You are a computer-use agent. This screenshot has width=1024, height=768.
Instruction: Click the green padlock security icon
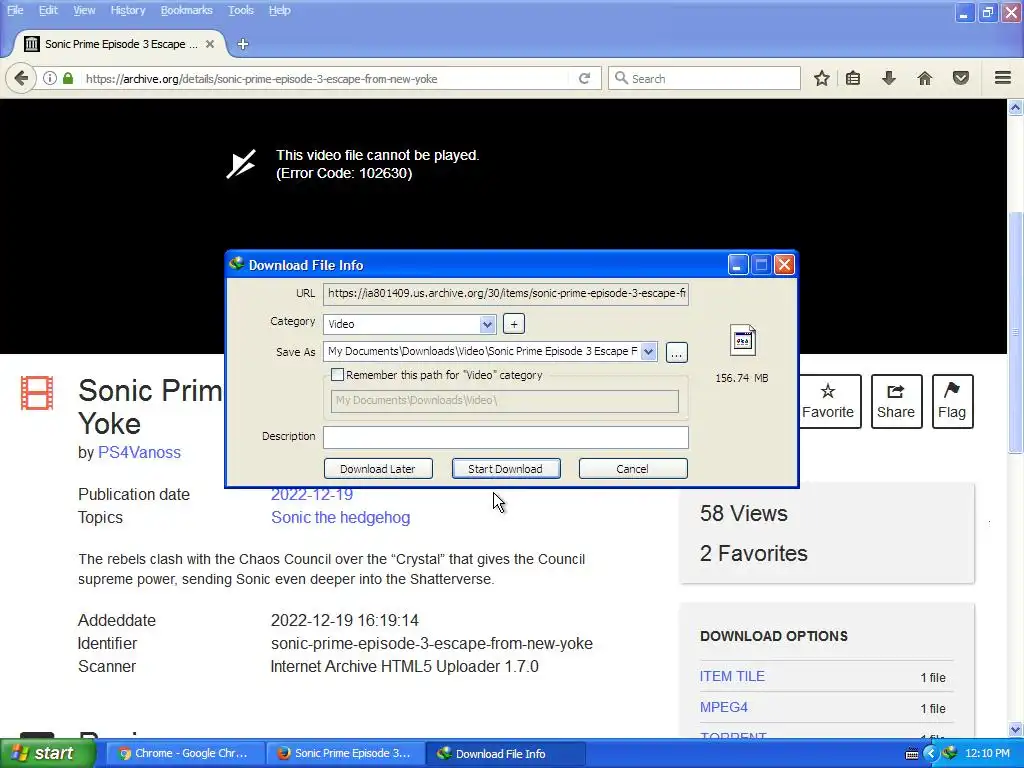tap(68, 78)
